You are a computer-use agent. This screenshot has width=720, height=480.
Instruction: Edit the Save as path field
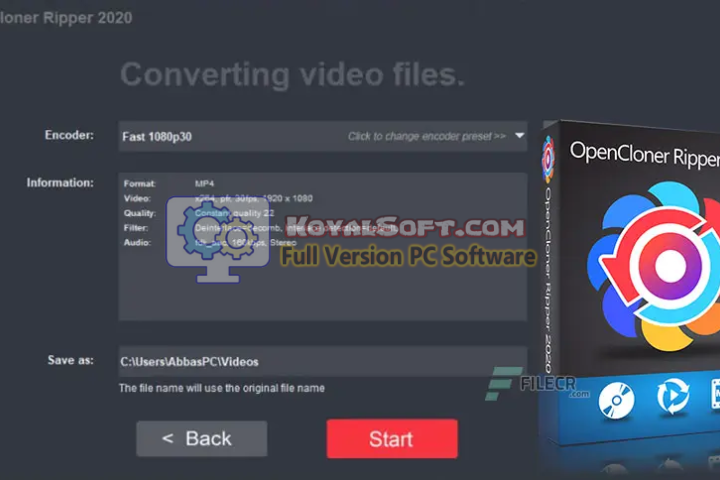(323, 361)
